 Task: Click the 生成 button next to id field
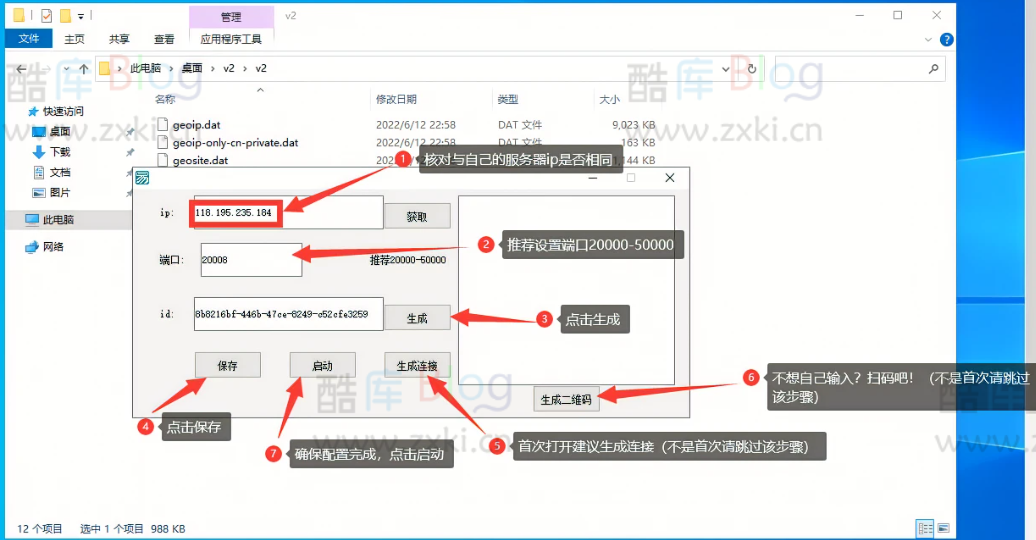417,318
